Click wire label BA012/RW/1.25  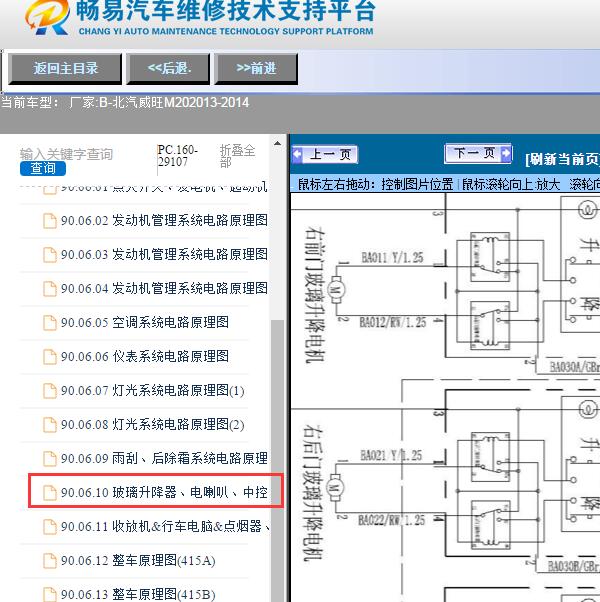click(393, 322)
